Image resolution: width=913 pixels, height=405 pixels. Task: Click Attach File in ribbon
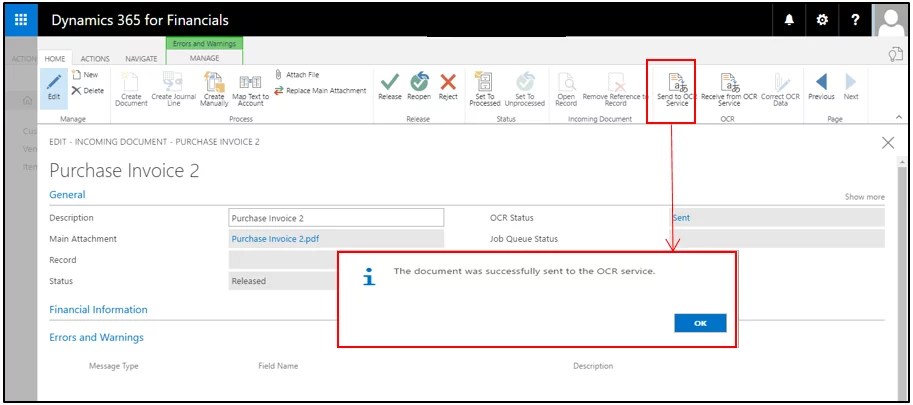pos(297,74)
